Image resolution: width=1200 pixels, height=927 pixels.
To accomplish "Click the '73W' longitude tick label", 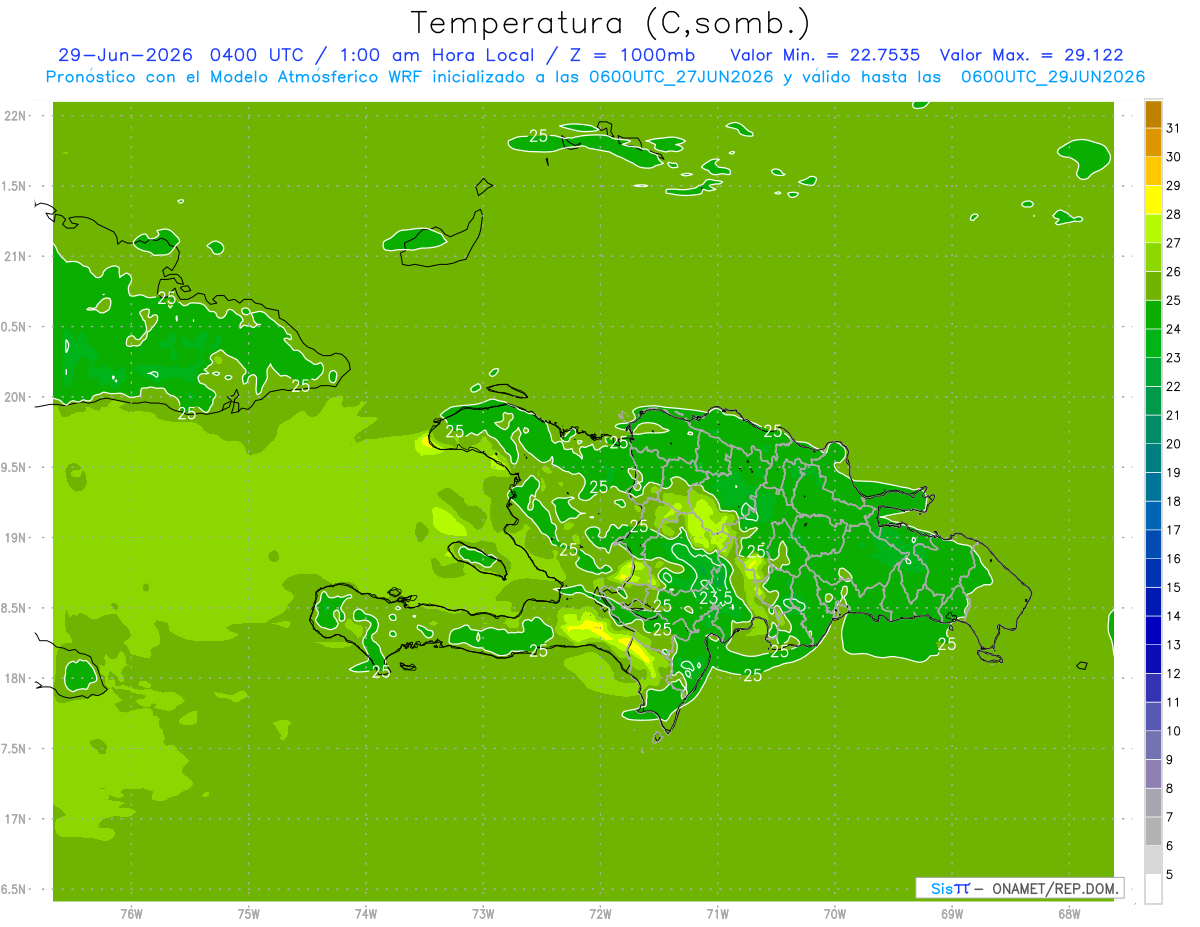I will [x=483, y=913].
